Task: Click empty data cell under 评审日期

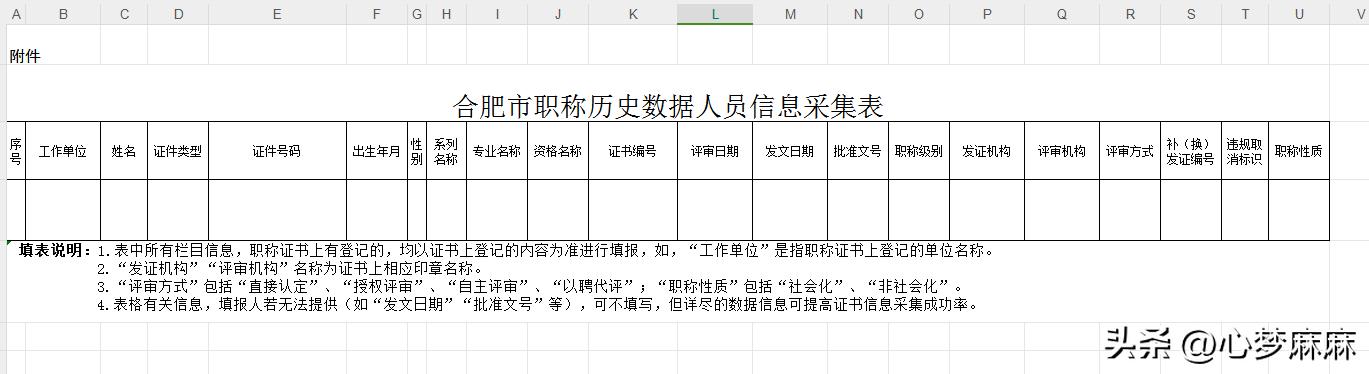Action: click(x=715, y=210)
